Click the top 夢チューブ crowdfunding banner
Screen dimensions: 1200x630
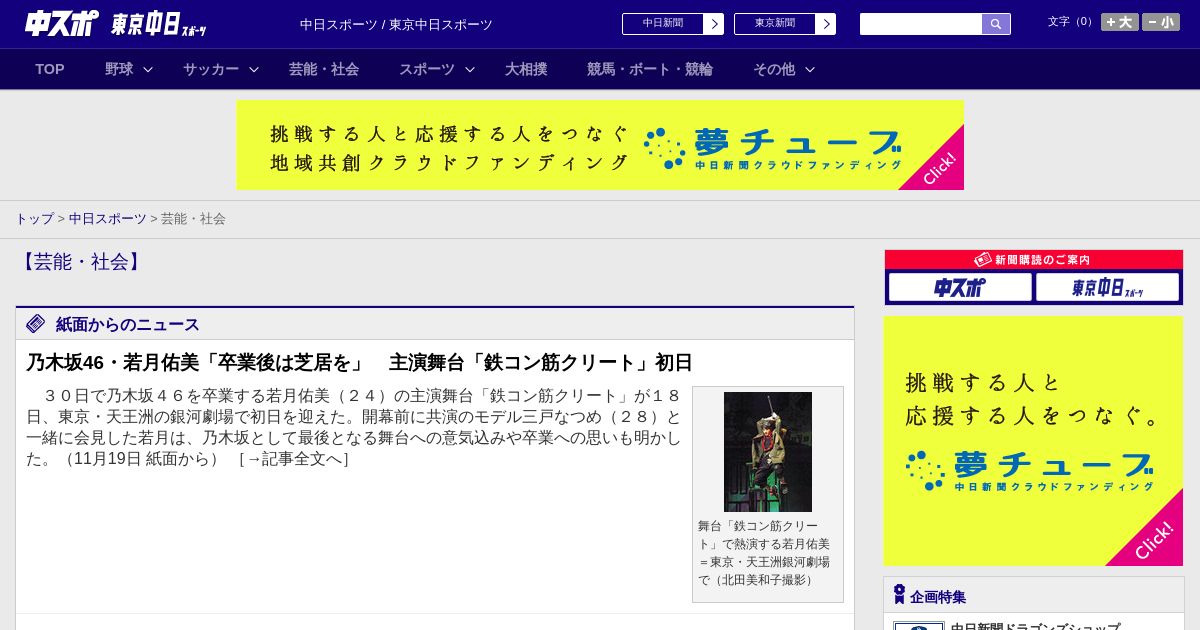[x=600, y=145]
